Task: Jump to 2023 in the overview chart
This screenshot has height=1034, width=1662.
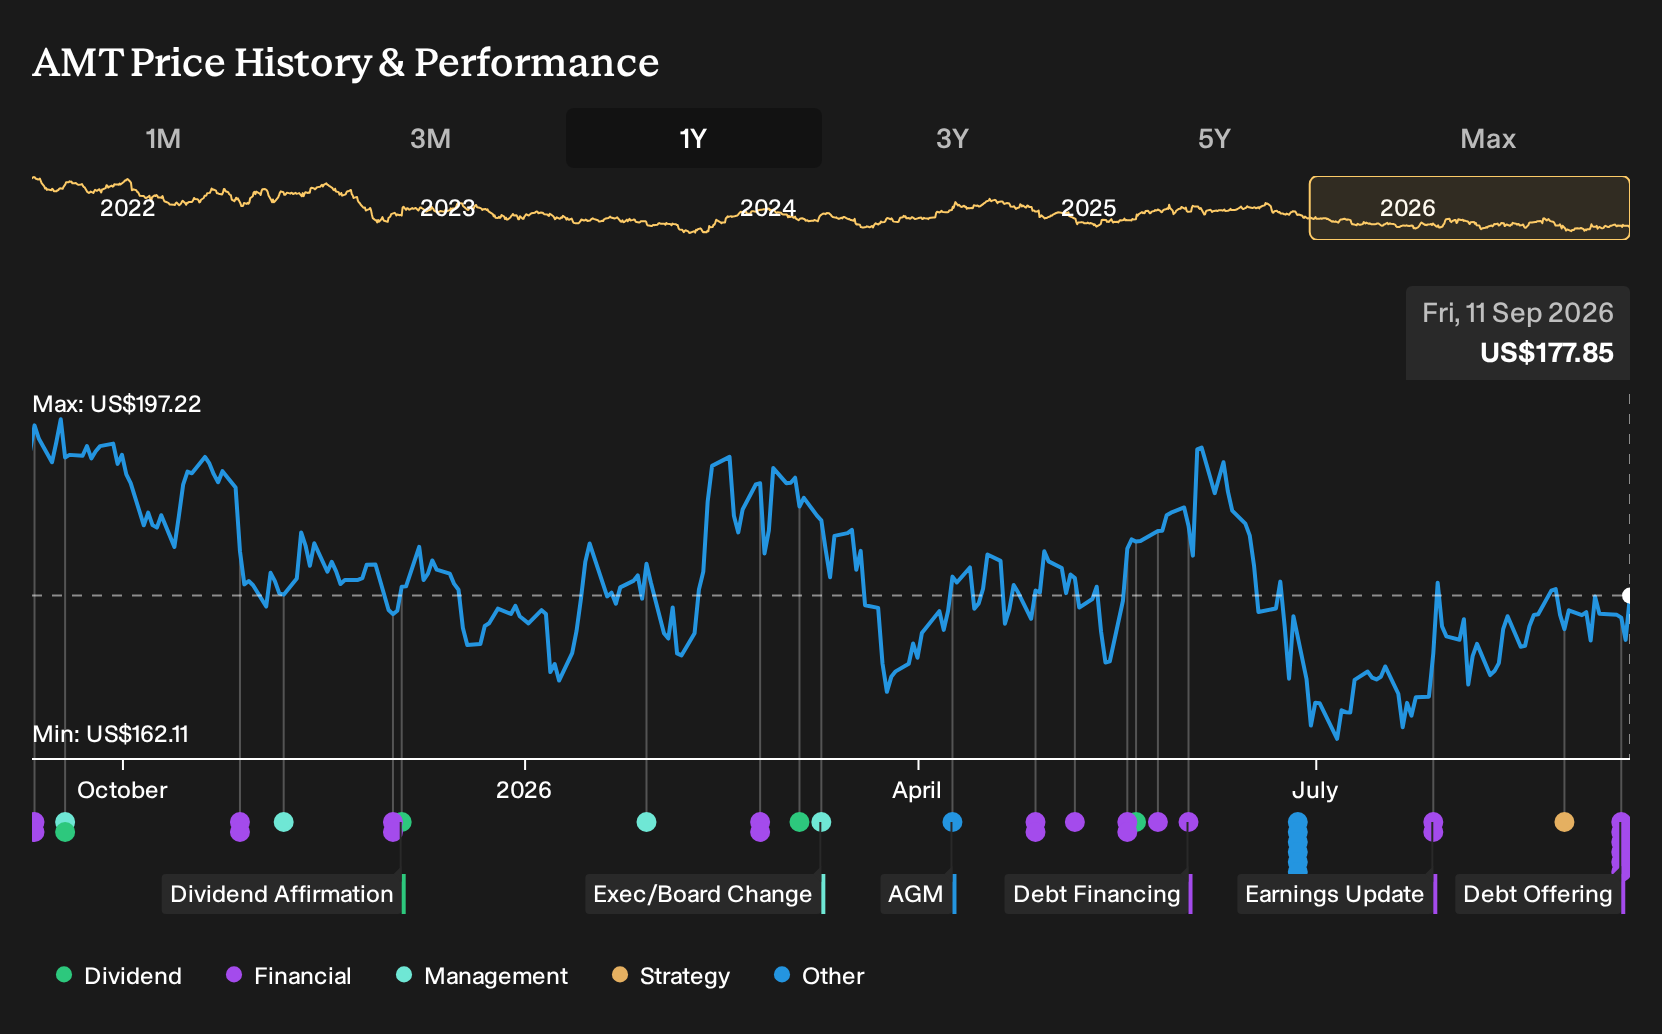Action: tap(447, 208)
